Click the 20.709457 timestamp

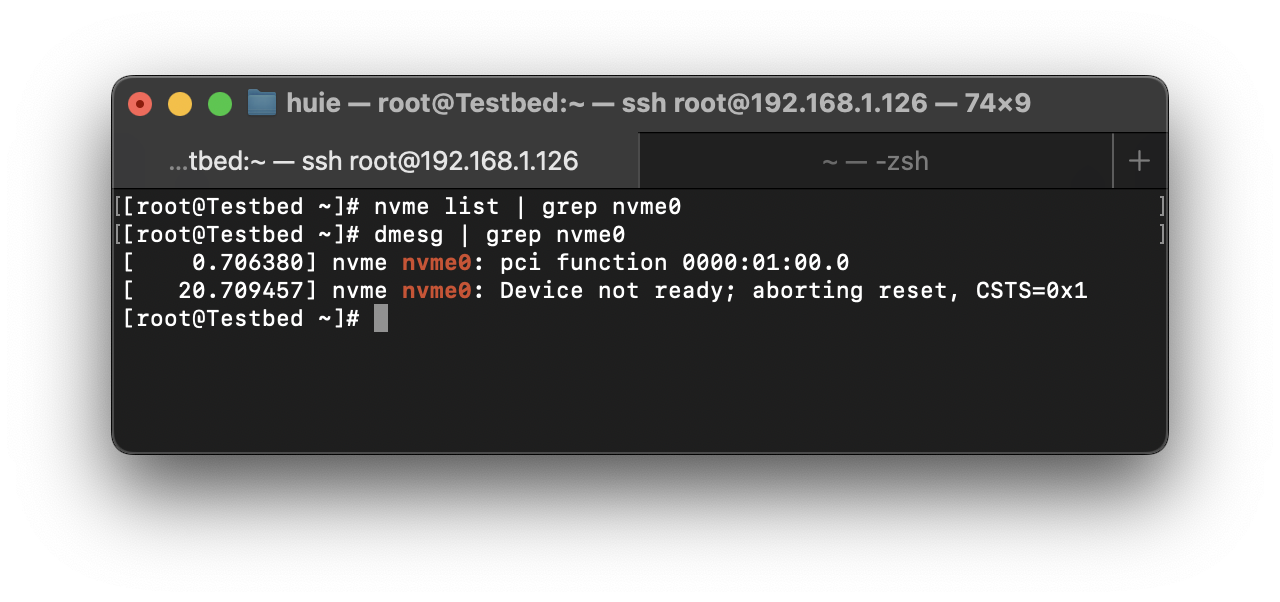pyautogui.click(x=233, y=291)
